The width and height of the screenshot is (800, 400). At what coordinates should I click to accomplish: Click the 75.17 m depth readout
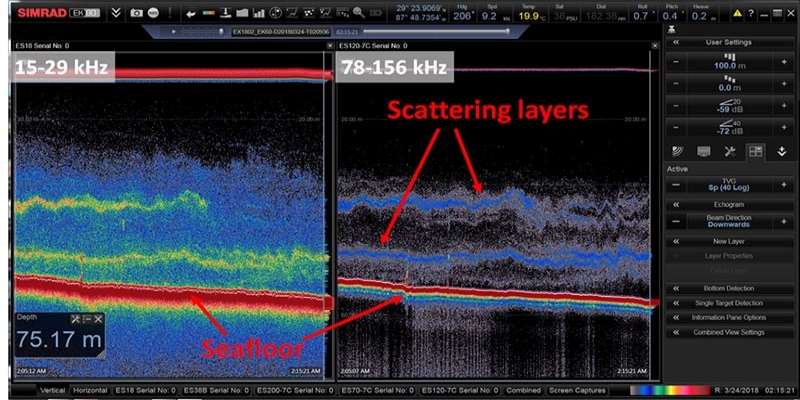(59, 340)
